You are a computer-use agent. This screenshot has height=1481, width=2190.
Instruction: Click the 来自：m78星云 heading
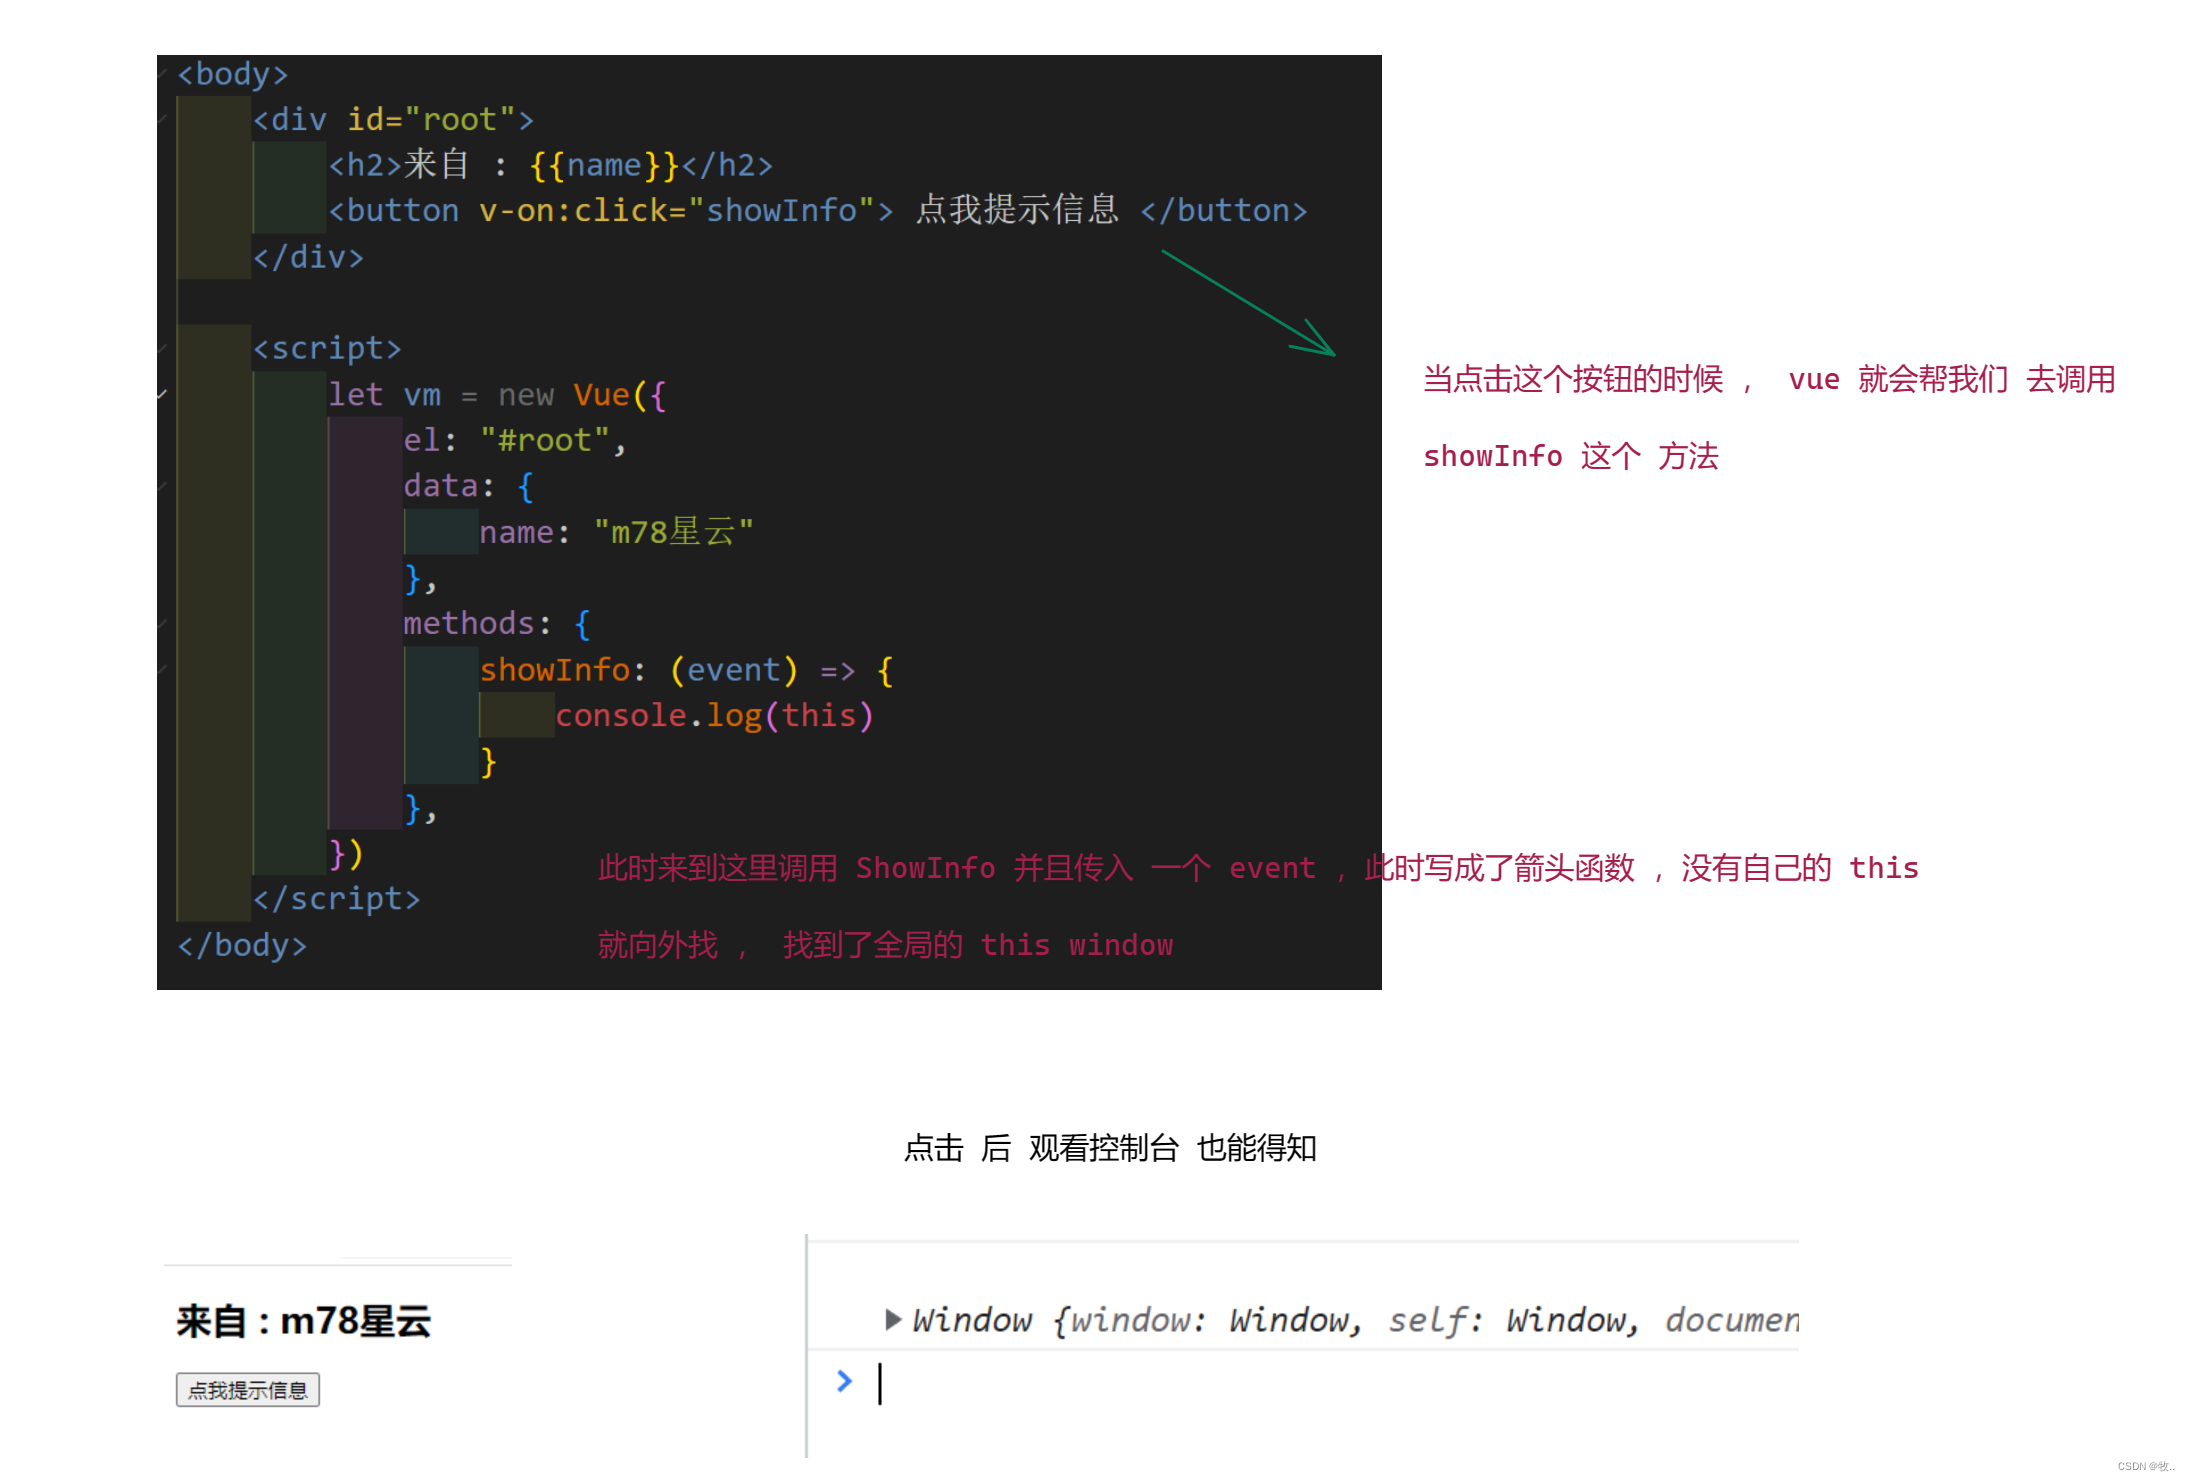tap(303, 1322)
